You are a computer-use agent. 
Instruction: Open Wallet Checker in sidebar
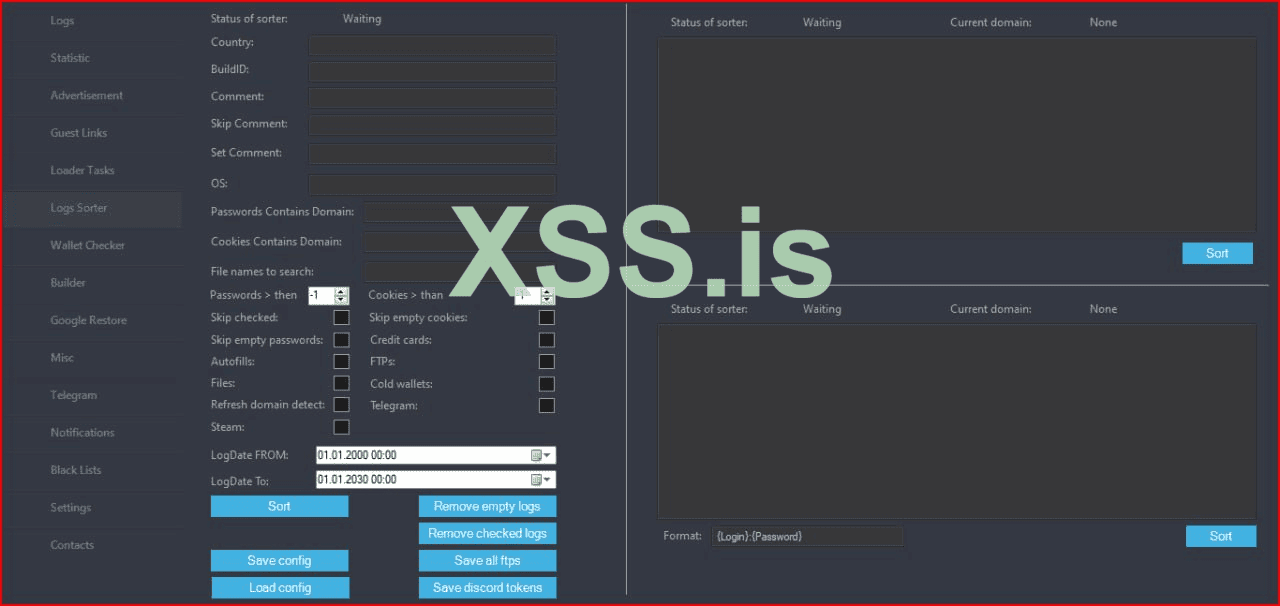pyautogui.click(x=88, y=245)
